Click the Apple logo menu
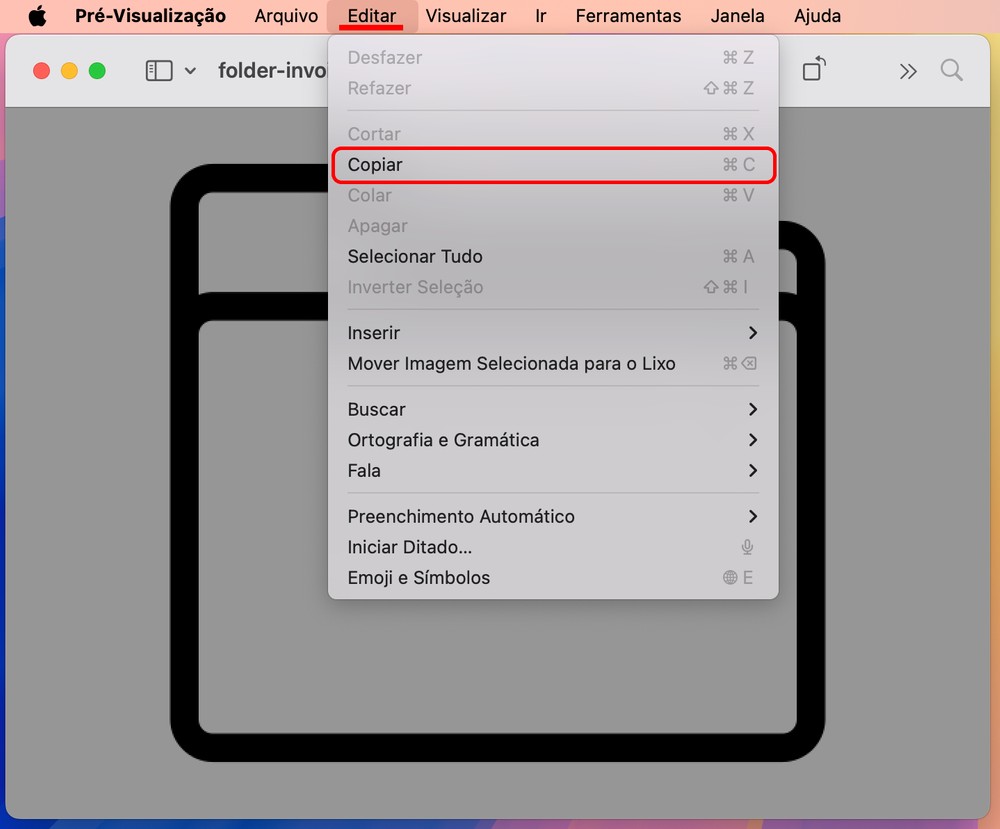 (x=37, y=16)
